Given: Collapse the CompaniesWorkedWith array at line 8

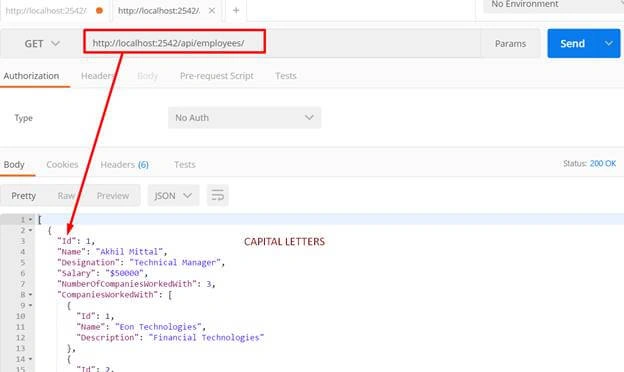Looking at the screenshot, I should pos(30,295).
